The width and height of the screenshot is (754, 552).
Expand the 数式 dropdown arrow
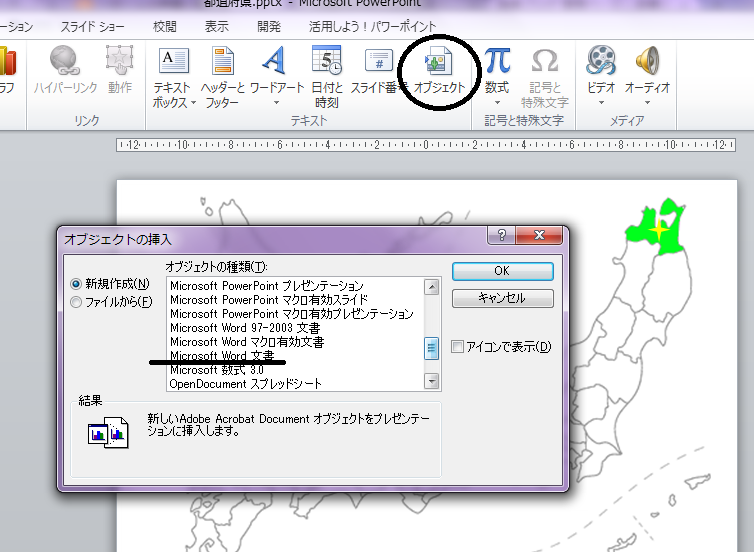497,102
